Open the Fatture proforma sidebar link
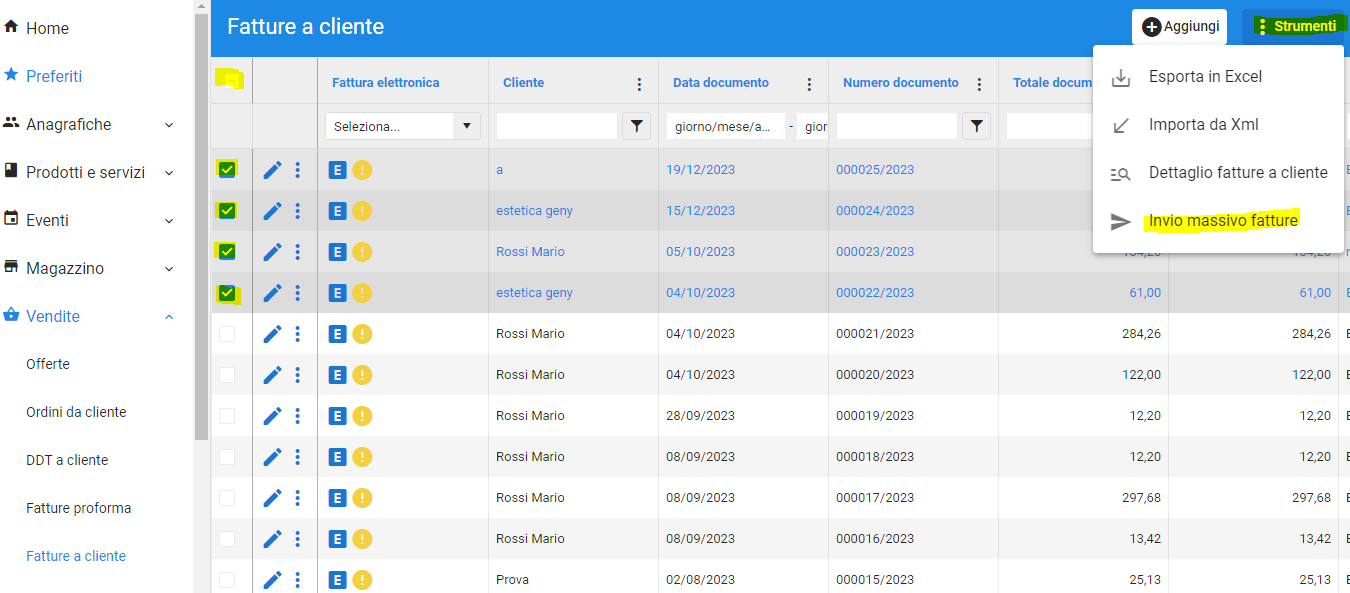Screen dimensions: 1350x593 pyautogui.click(x=79, y=508)
